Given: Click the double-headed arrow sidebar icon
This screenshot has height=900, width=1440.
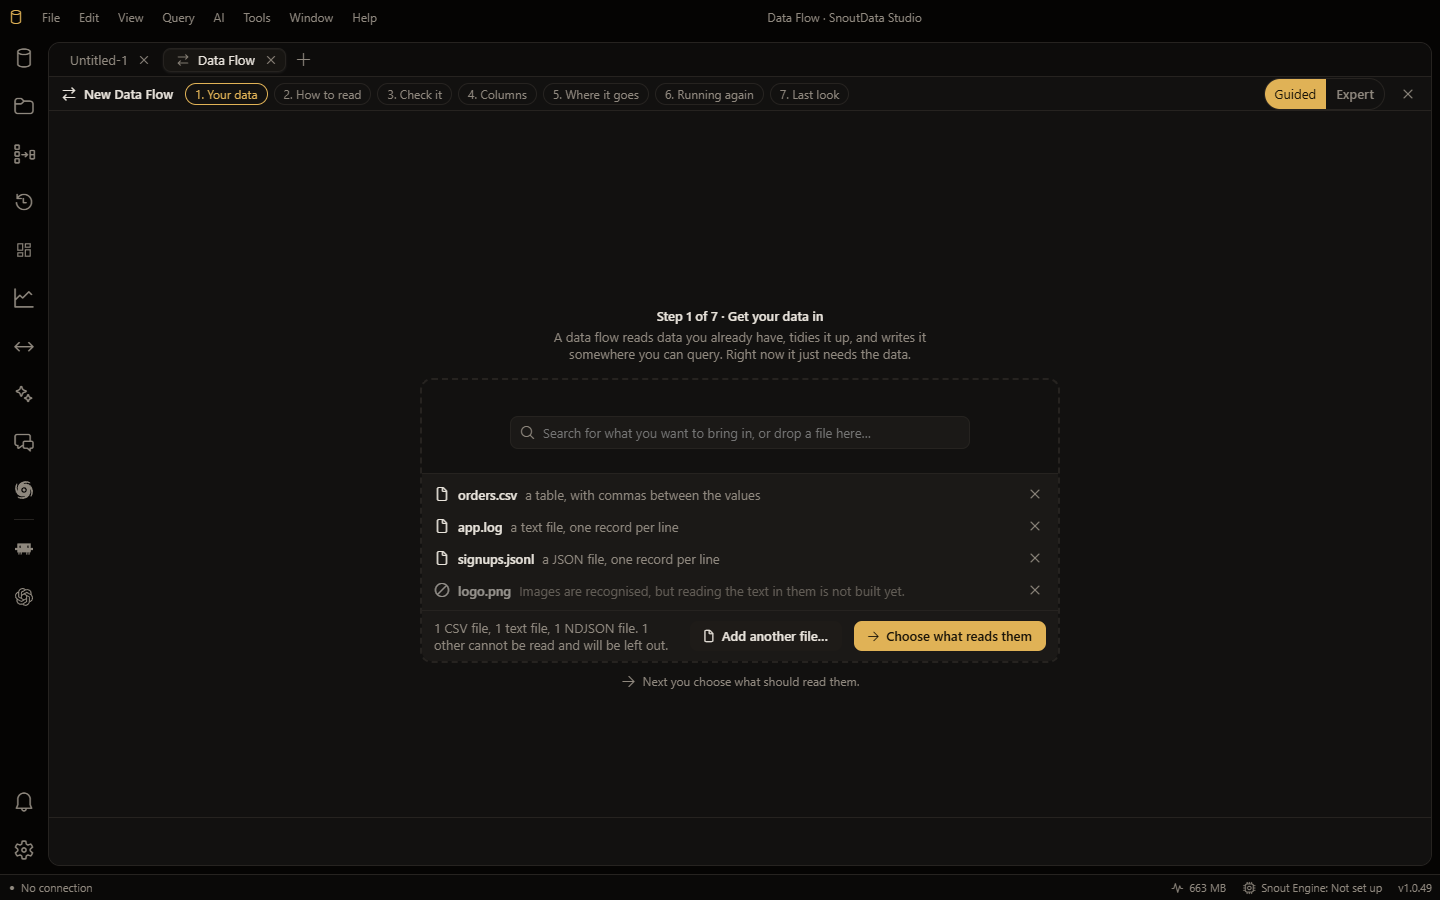Looking at the screenshot, I should tap(24, 346).
